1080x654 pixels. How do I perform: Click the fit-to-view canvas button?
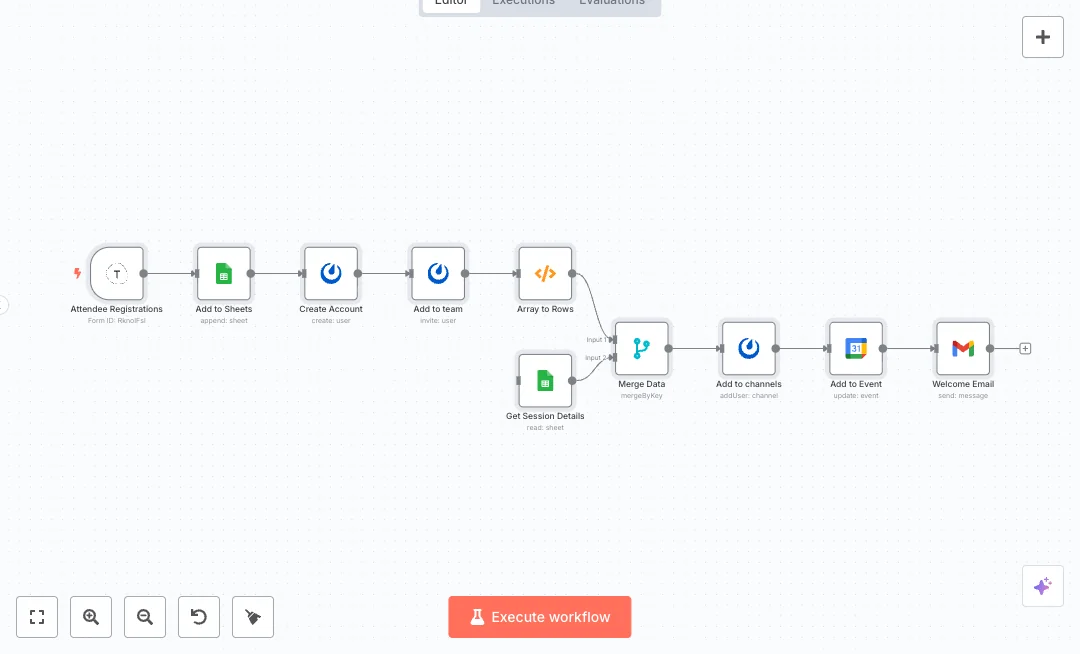37,617
